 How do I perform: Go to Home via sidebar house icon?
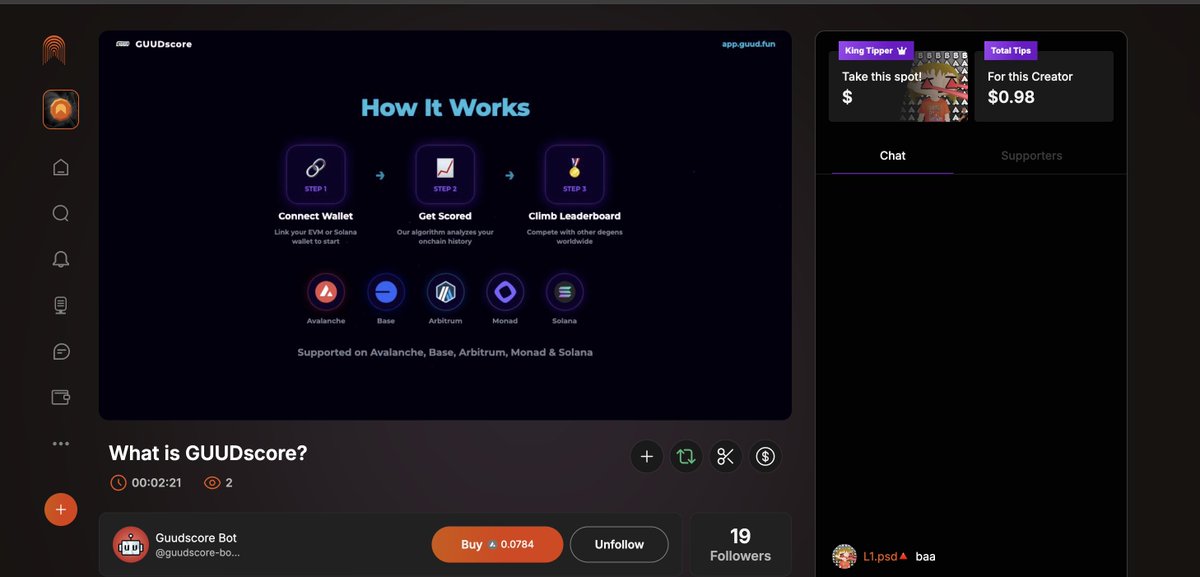coord(61,167)
